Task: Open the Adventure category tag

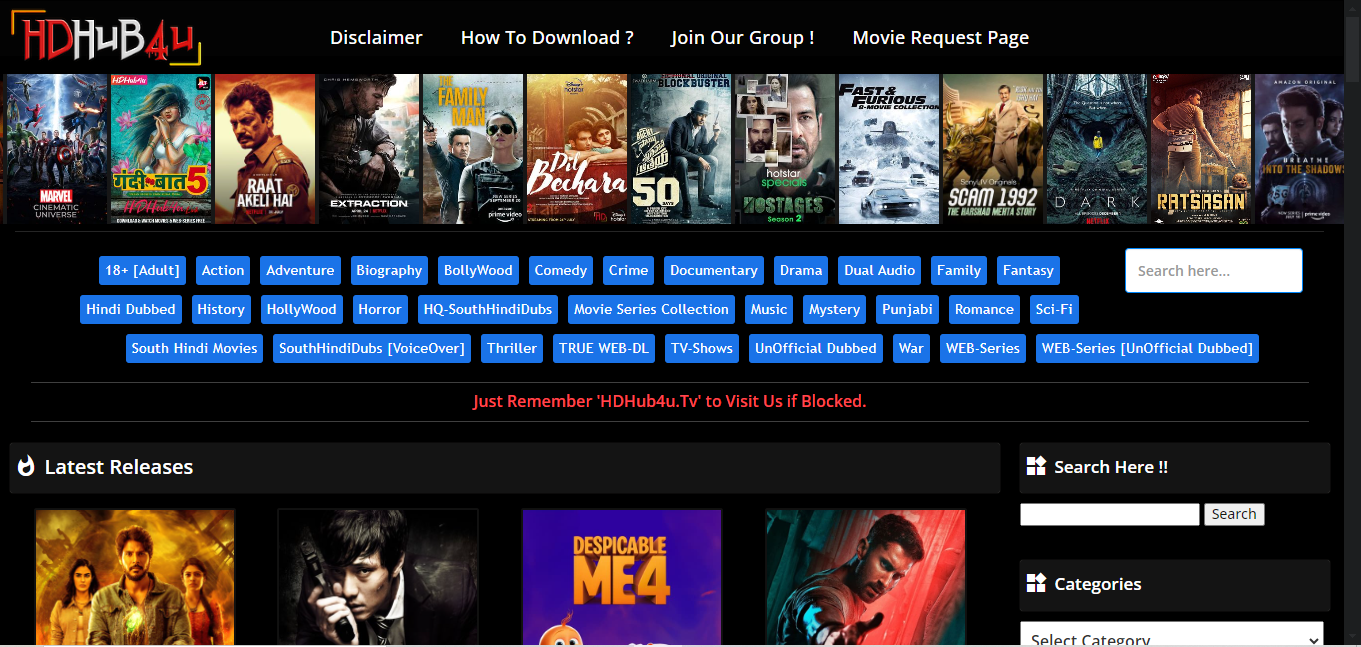Action: (x=300, y=270)
